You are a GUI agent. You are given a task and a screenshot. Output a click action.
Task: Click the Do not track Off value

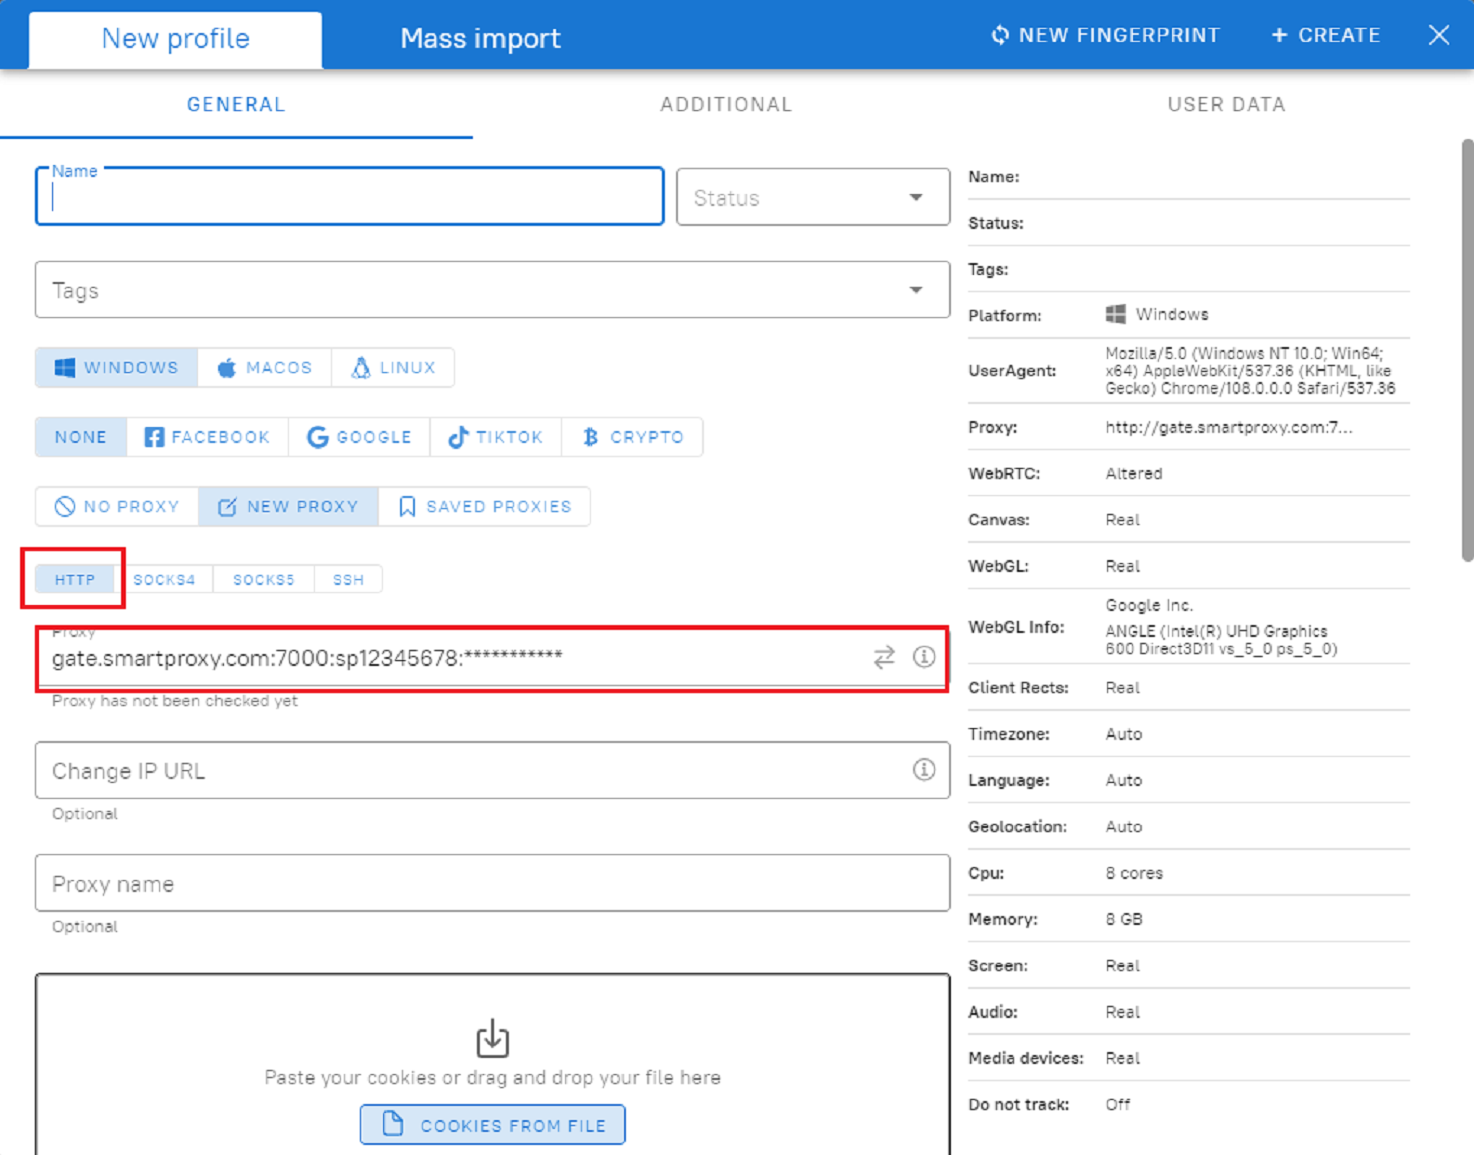[x=1118, y=1104]
